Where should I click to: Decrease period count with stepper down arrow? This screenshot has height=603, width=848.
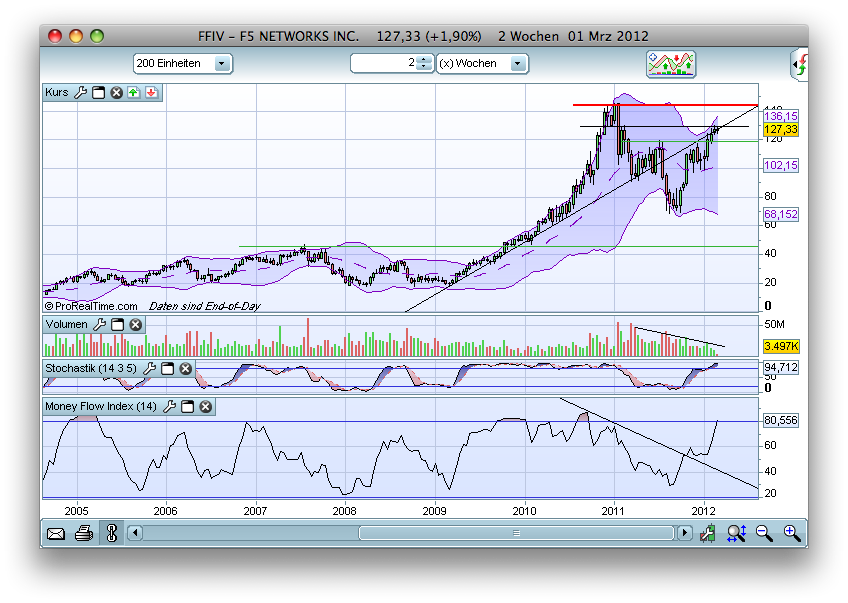pyautogui.click(x=425, y=68)
